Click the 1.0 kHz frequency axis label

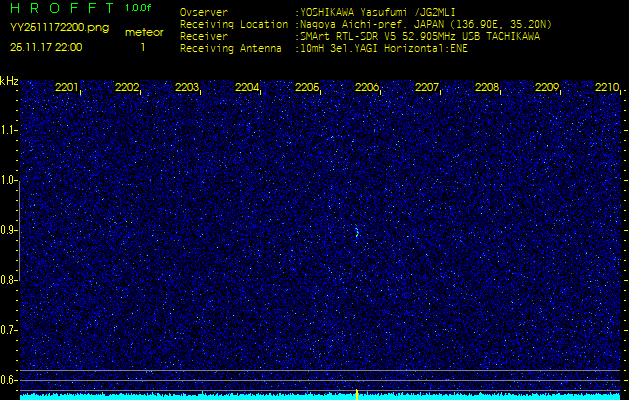point(8,181)
